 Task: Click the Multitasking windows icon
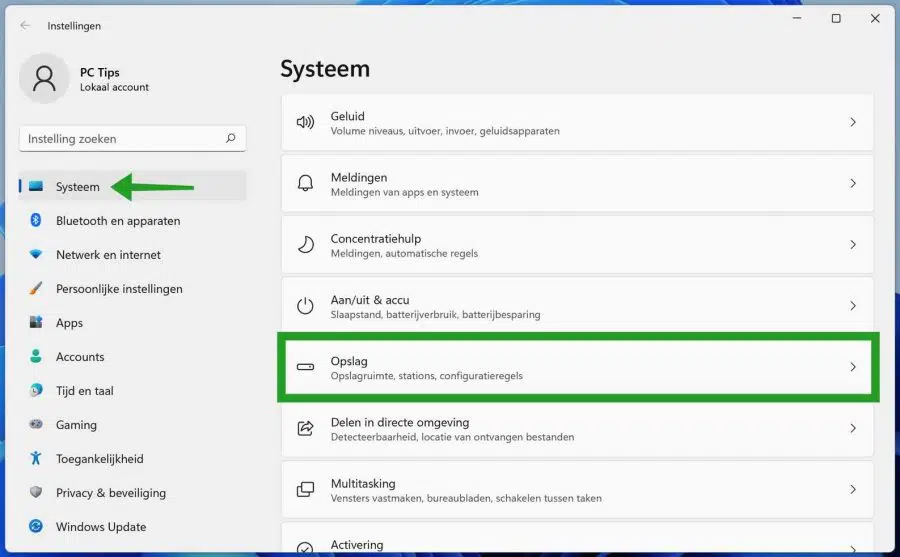point(305,489)
